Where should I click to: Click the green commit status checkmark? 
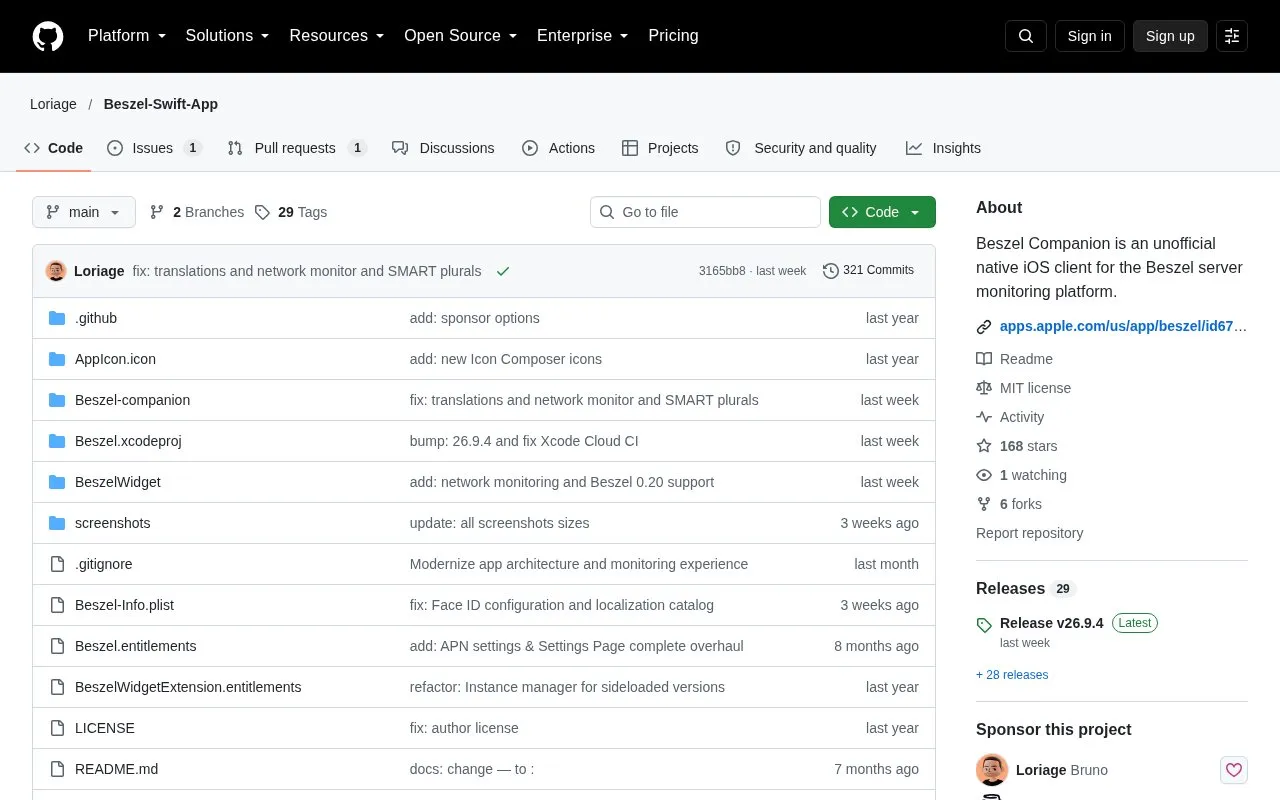503,271
